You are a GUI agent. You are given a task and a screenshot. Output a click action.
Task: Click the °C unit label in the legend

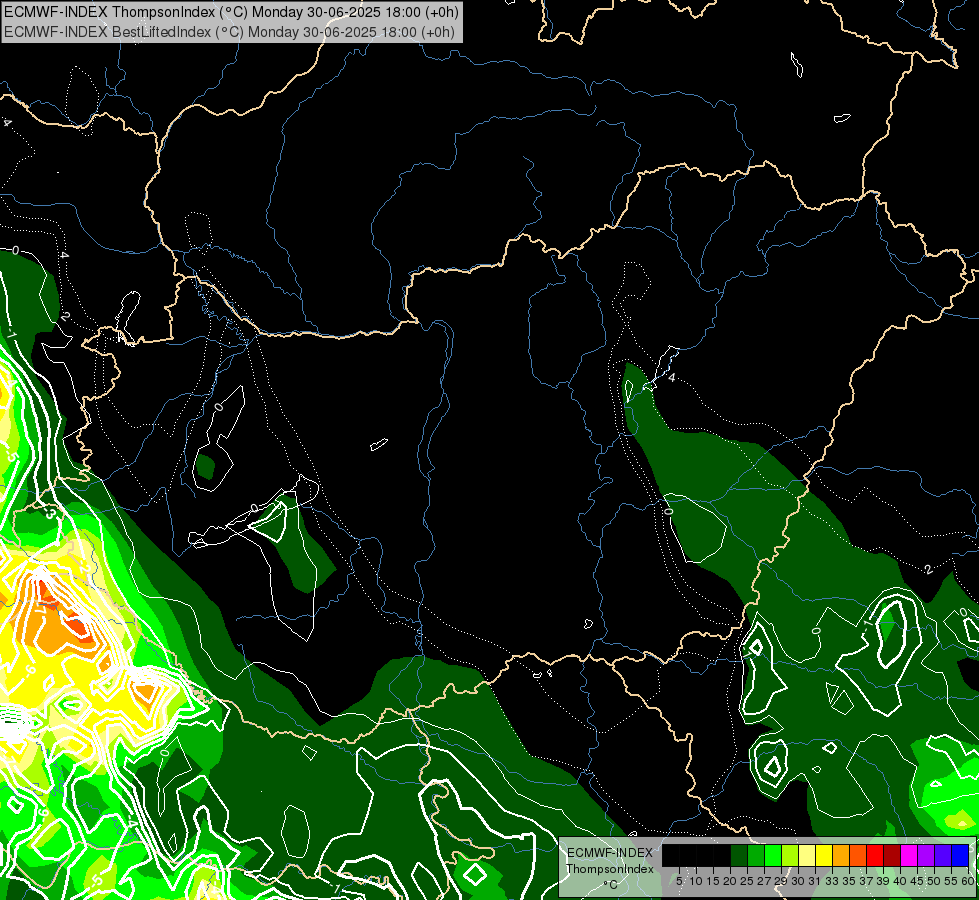point(611,885)
